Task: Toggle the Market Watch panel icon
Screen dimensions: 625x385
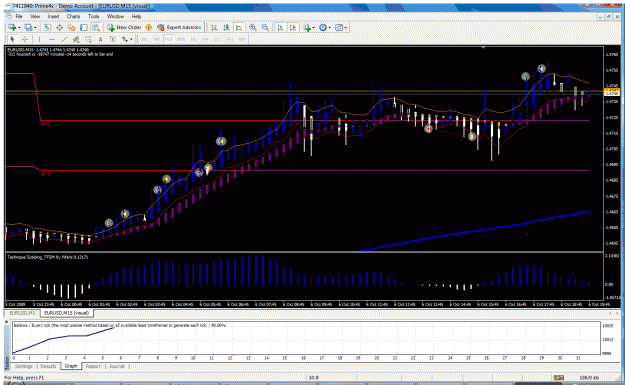Action: point(47,27)
